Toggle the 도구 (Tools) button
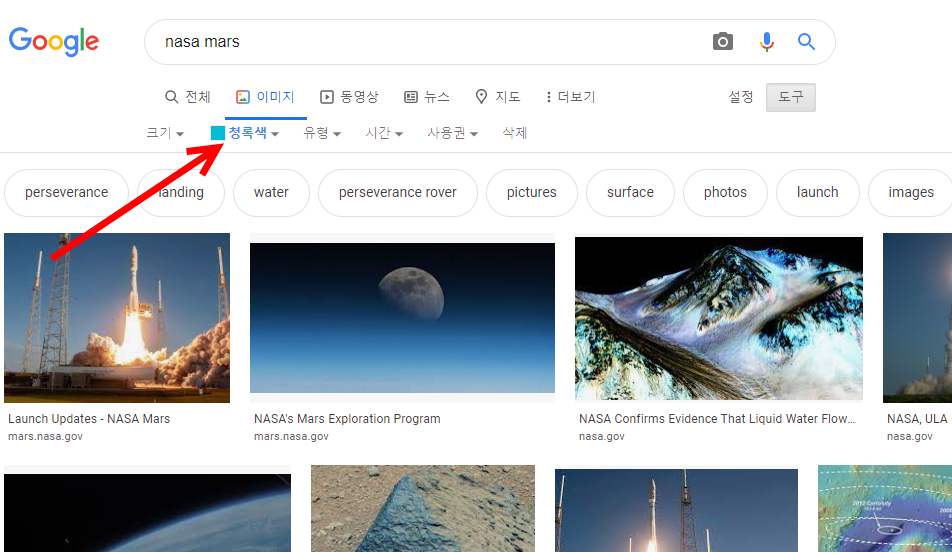The height and width of the screenshot is (552, 952). (790, 97)
